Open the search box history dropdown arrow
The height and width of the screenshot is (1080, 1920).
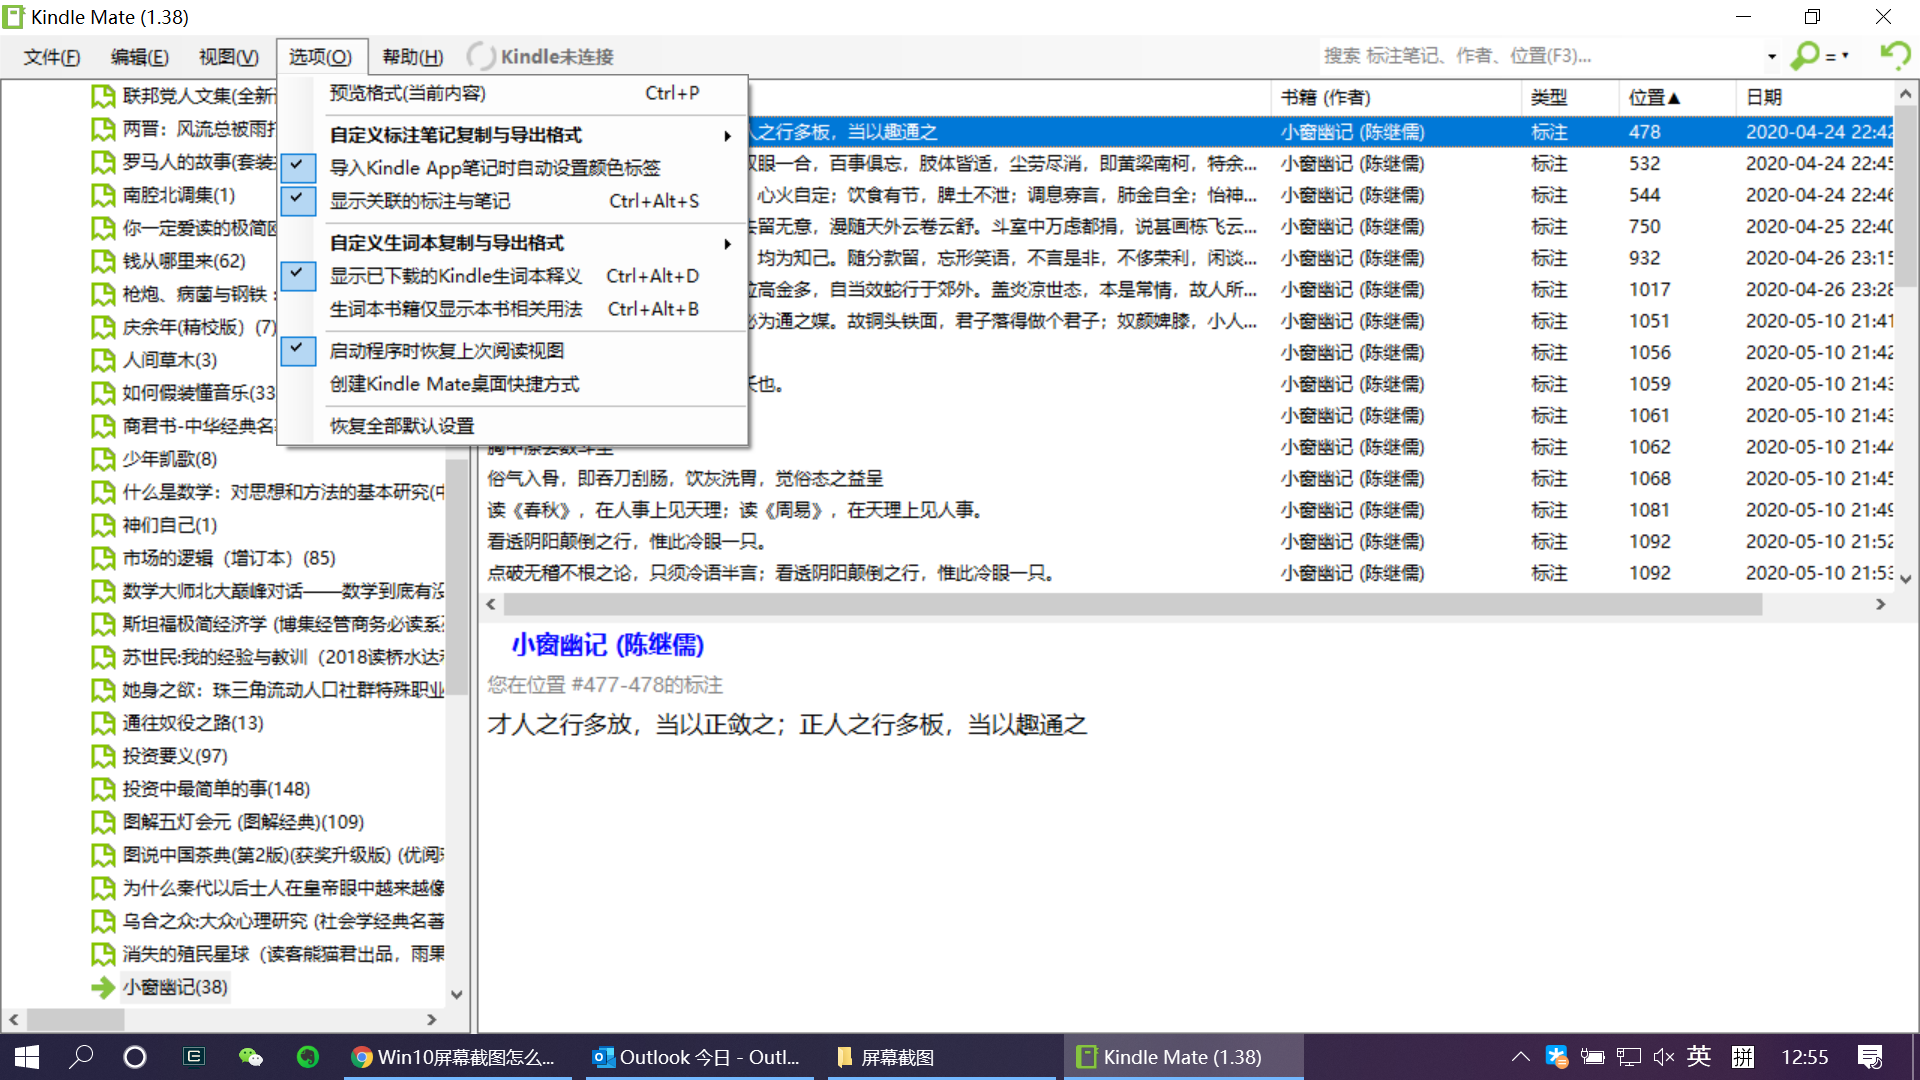click(x=1771, y=56)
